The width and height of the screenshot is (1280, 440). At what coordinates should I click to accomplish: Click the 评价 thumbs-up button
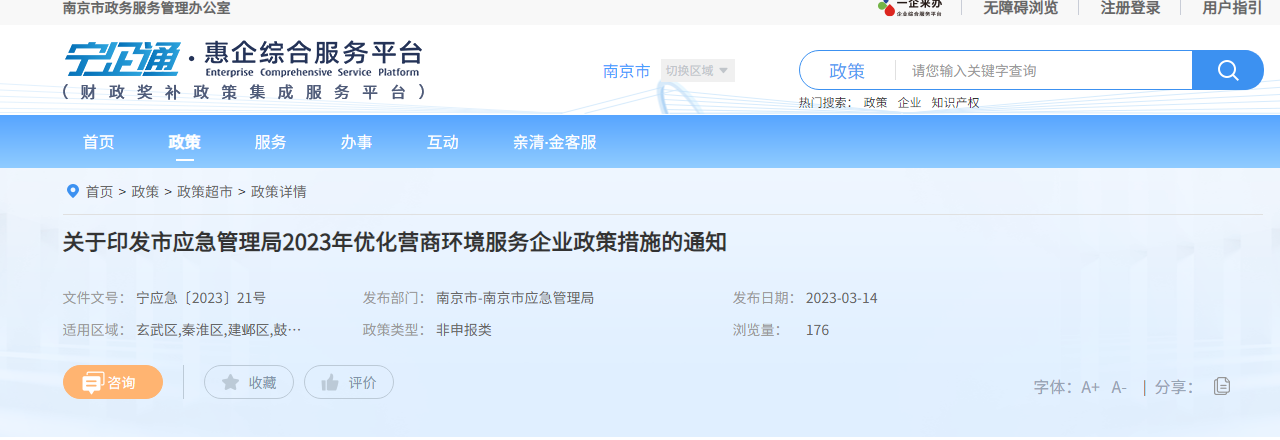coord(349,382)
